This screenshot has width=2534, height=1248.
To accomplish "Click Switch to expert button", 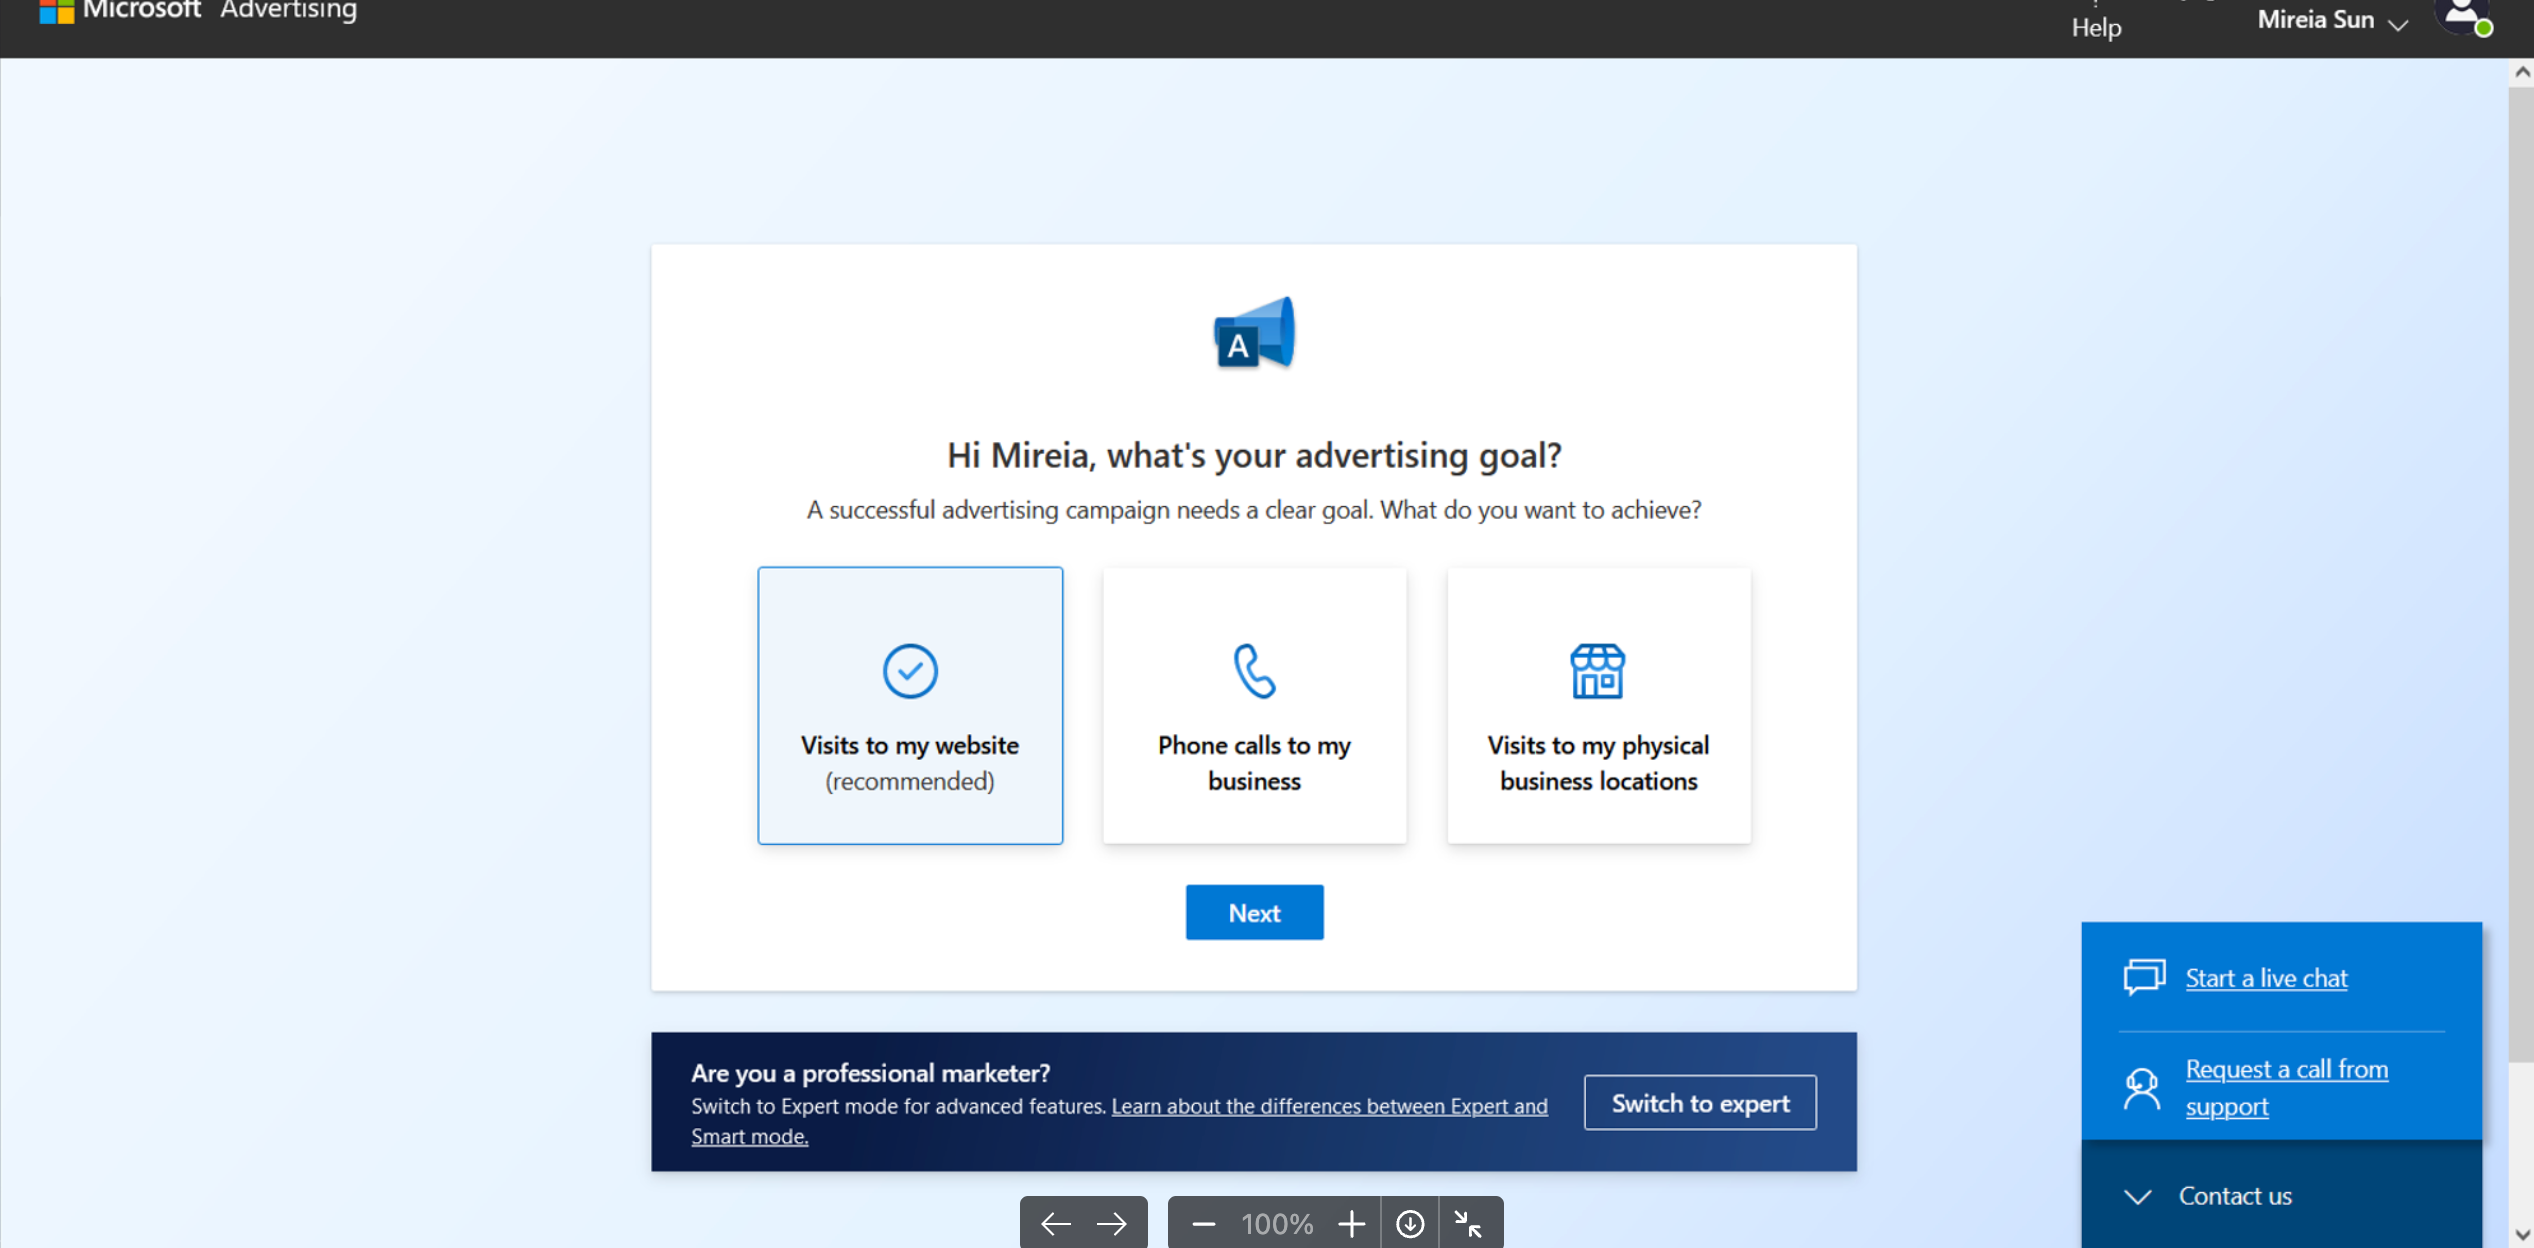I will (x=1700, y=1103).
